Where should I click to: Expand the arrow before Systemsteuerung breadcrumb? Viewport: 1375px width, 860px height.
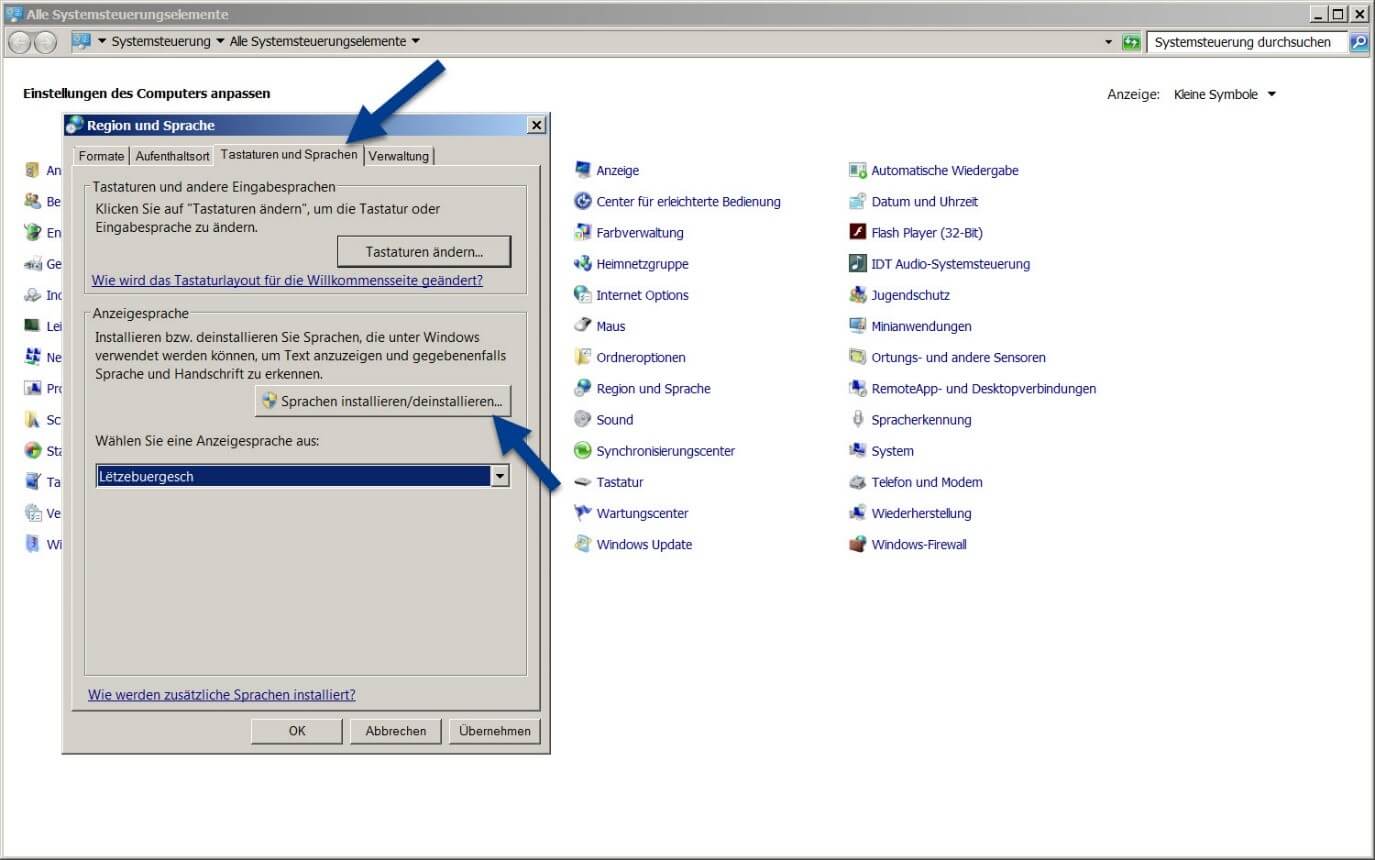tap(102, 42)
